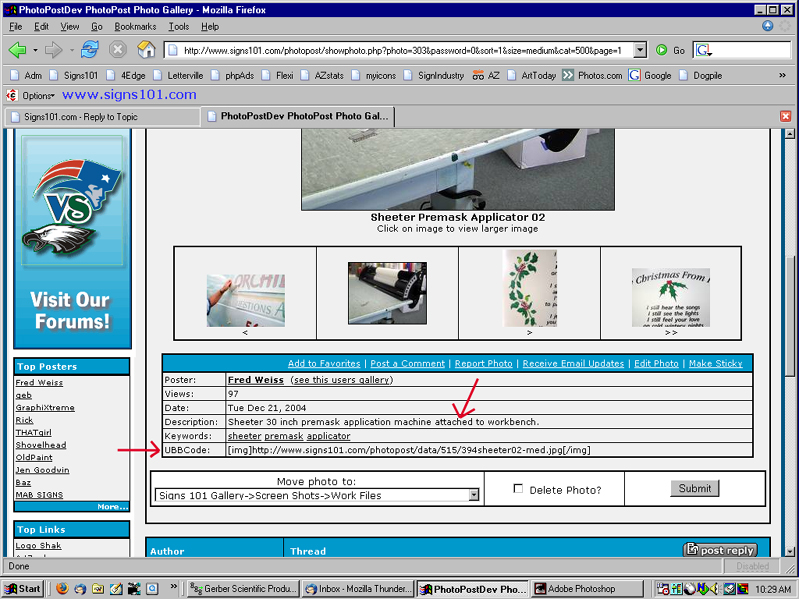
Task: Click the www.signs101.com toolbar link
Action: (x=129, y=95)
